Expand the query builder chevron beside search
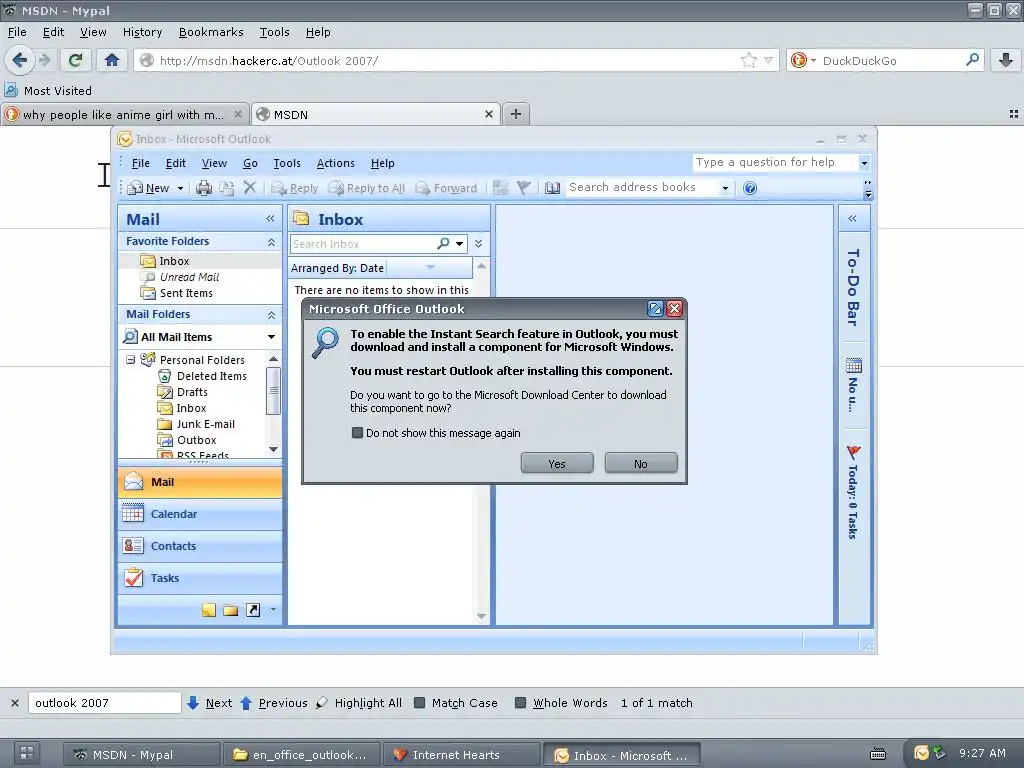This screenshot has height=768, width=1024. coord(479,244)
